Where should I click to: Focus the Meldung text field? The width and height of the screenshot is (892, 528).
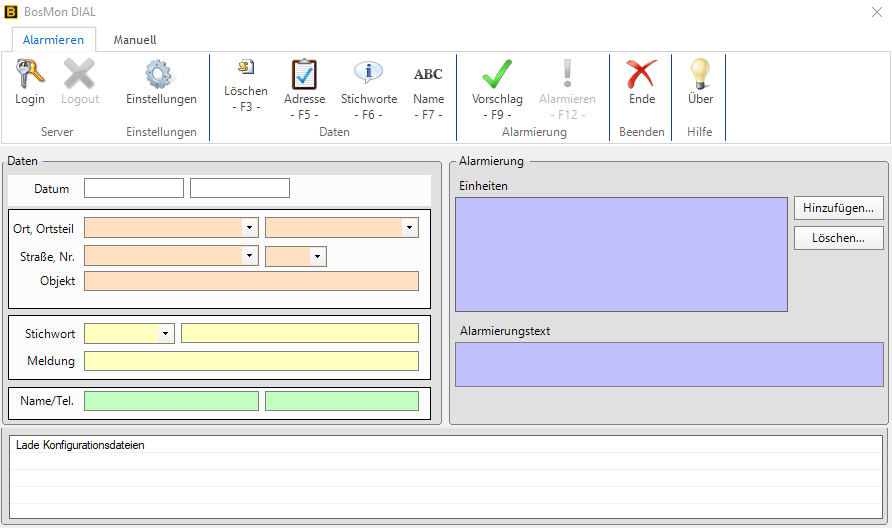251,361
